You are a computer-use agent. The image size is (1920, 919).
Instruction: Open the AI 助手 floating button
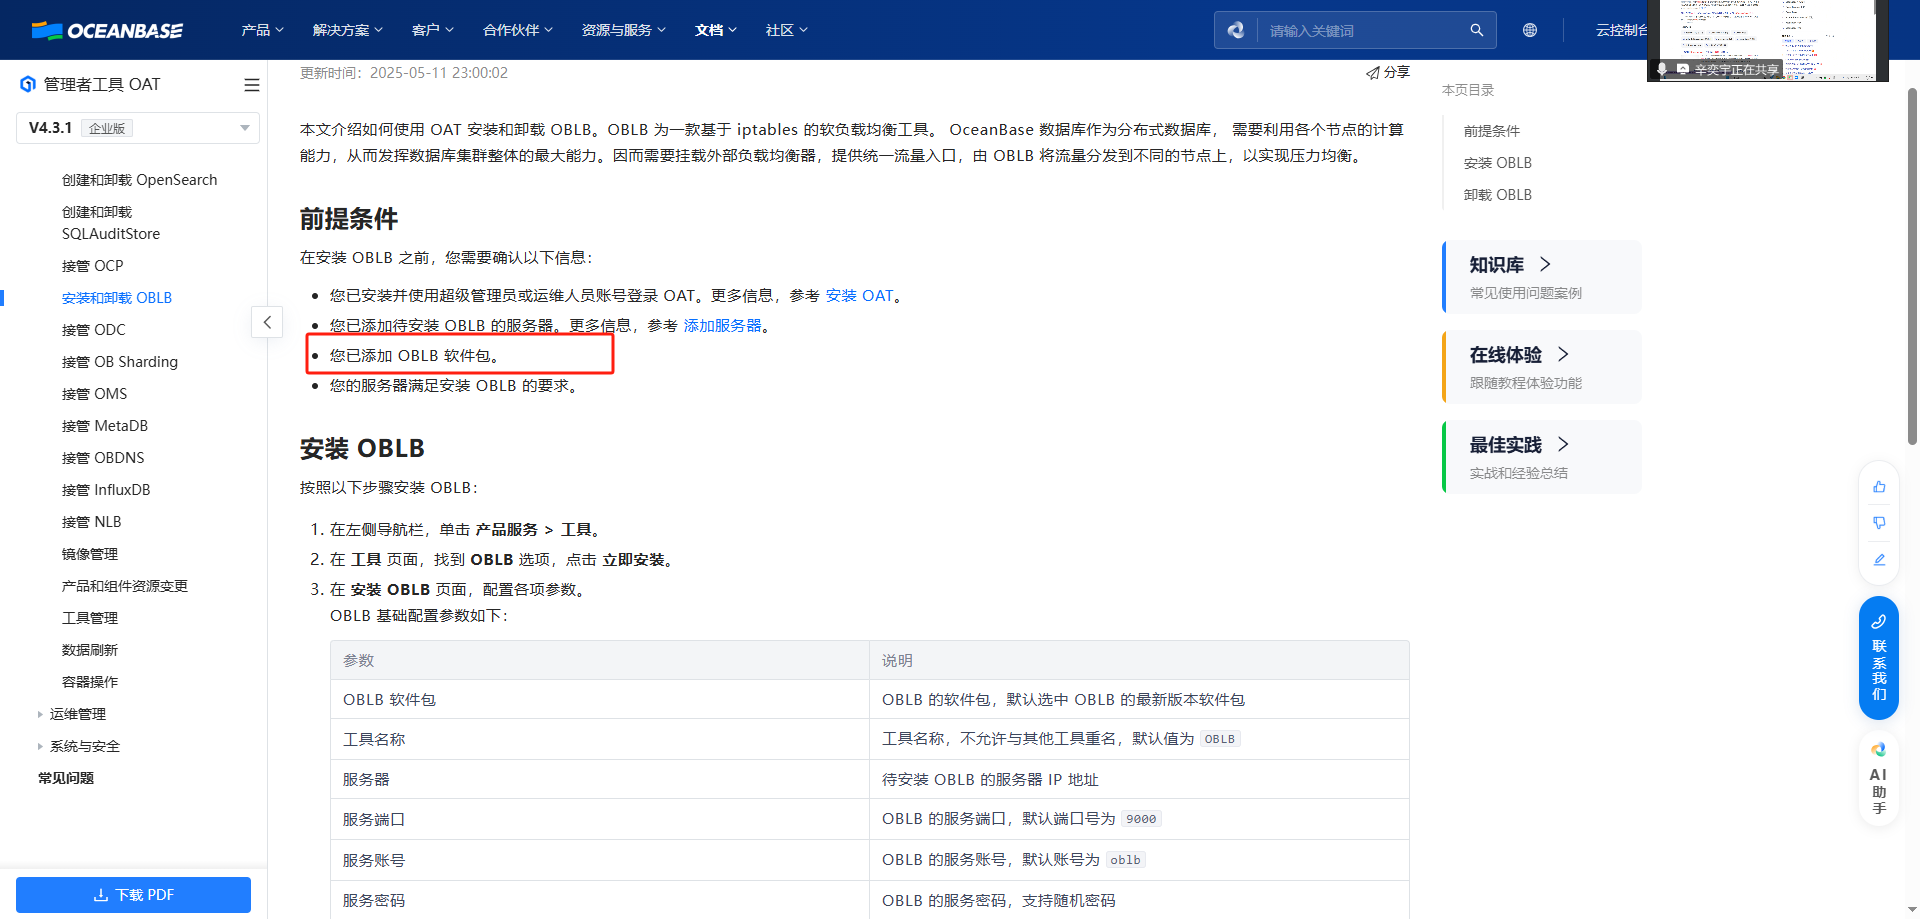[1879, 780]
